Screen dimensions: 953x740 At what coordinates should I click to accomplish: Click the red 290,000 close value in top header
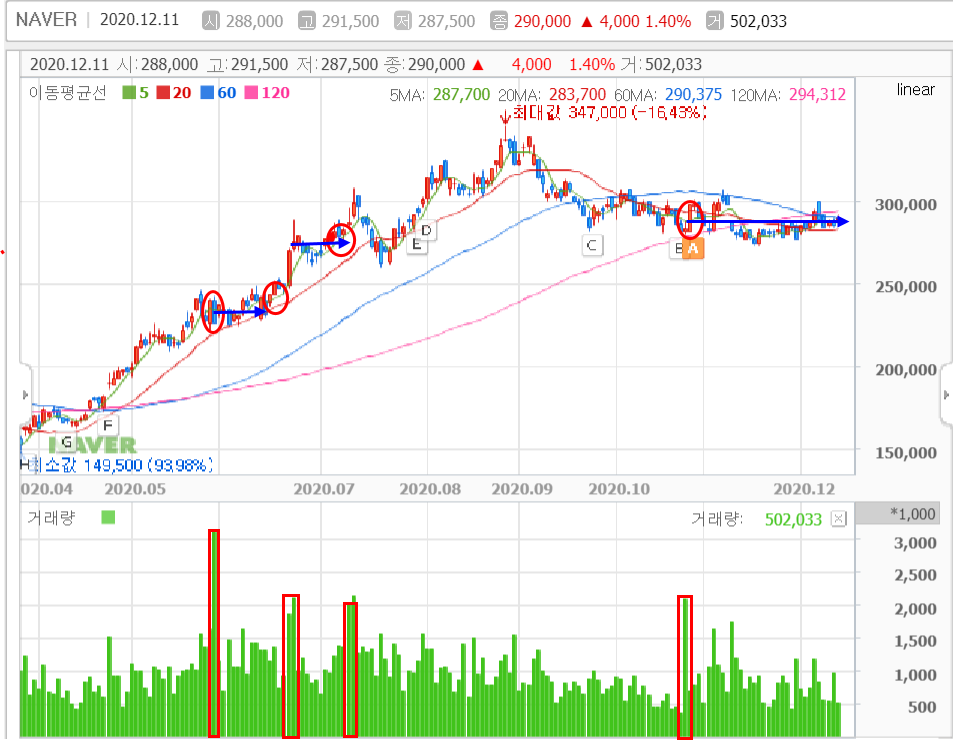pos(542,21)
